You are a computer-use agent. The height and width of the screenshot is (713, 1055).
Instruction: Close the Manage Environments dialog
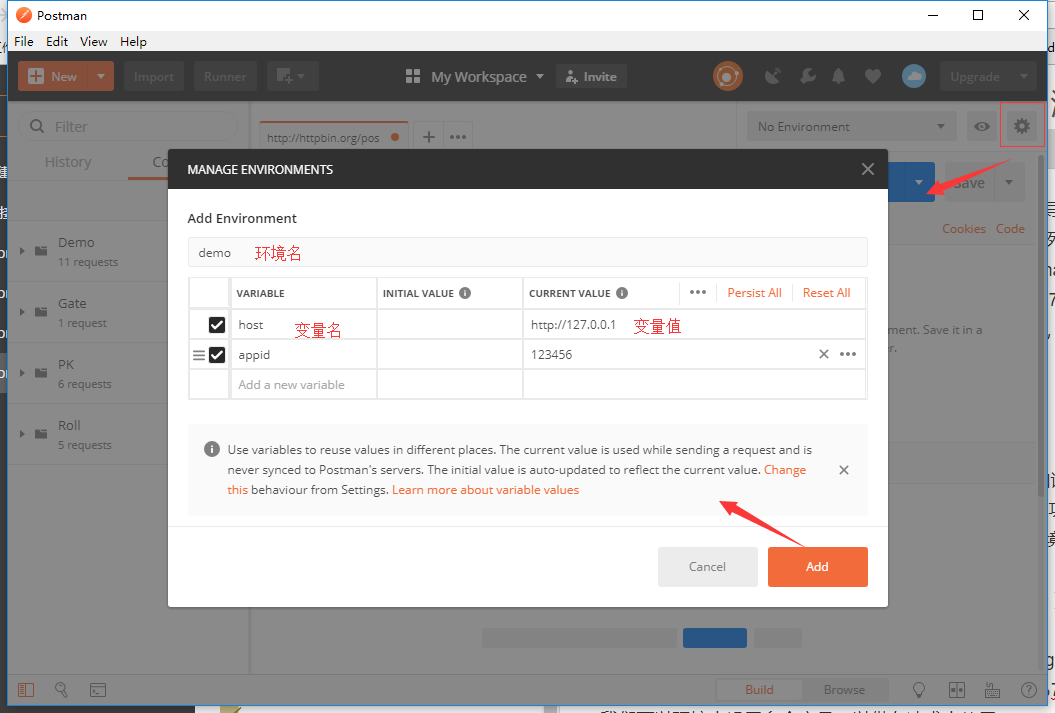coord(867,170)
